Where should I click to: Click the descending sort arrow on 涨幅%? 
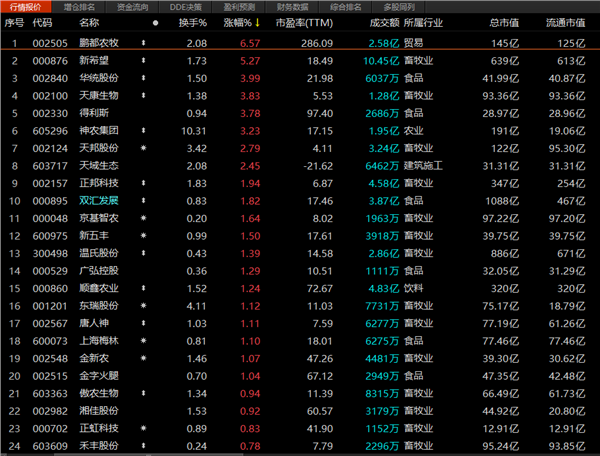258,22
